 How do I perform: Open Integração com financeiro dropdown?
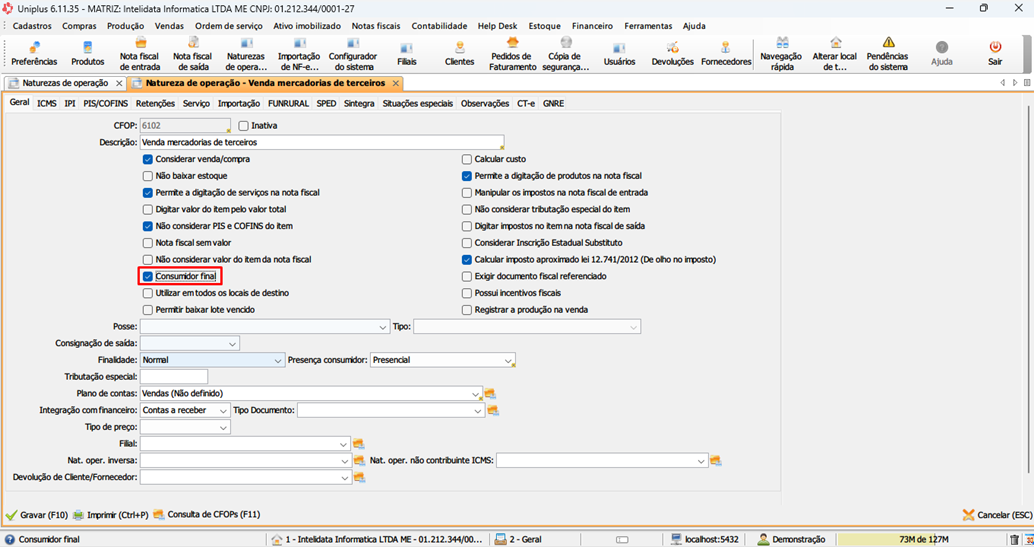223,410
